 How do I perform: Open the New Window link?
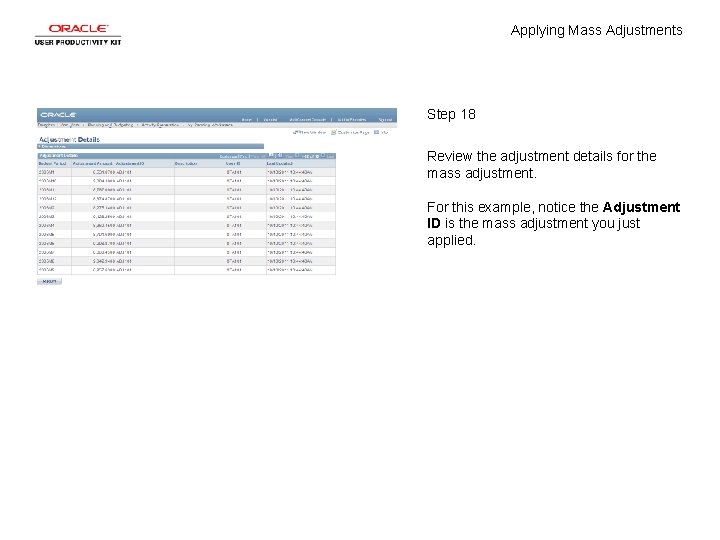[x=309, y=133]
